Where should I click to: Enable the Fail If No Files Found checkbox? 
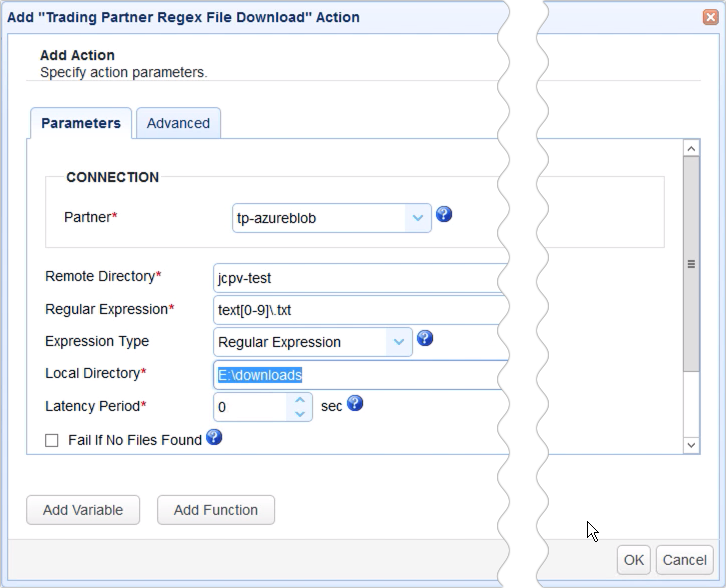[x=52, y=440]
